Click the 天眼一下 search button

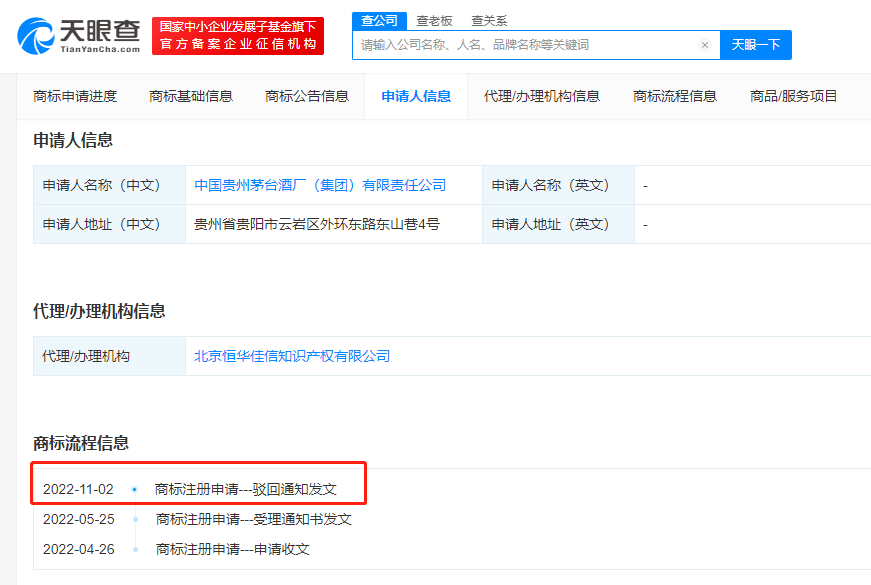pos(755,45)
